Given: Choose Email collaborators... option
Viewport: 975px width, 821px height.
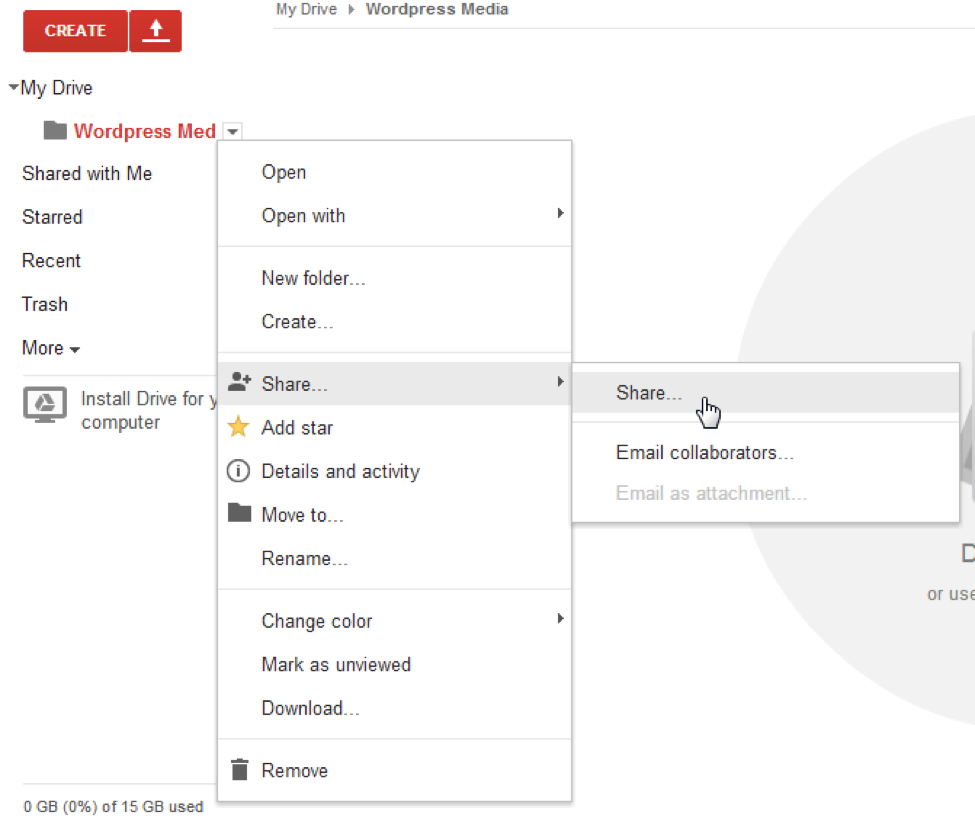Looking at the screenshot, I should tap(705, 452).
